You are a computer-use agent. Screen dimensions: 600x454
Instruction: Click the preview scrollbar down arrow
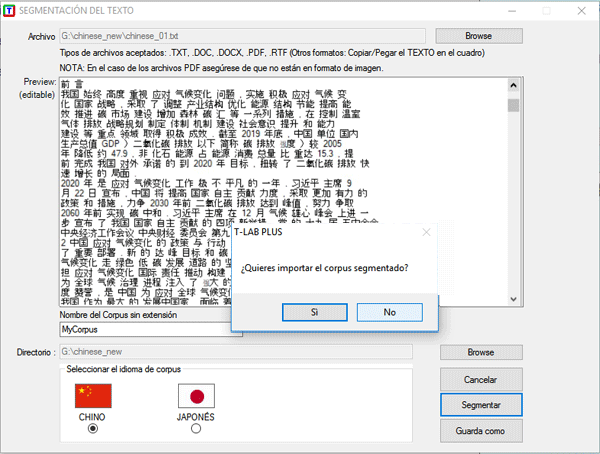pos(514,300)
